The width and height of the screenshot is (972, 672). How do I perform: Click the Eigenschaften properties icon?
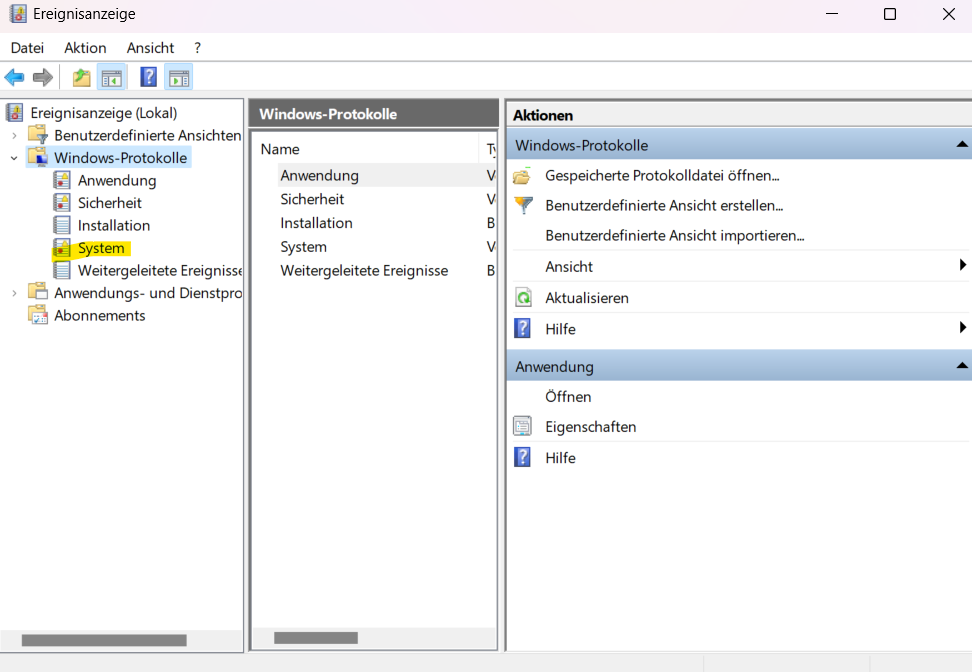click(x=523, y=426)
